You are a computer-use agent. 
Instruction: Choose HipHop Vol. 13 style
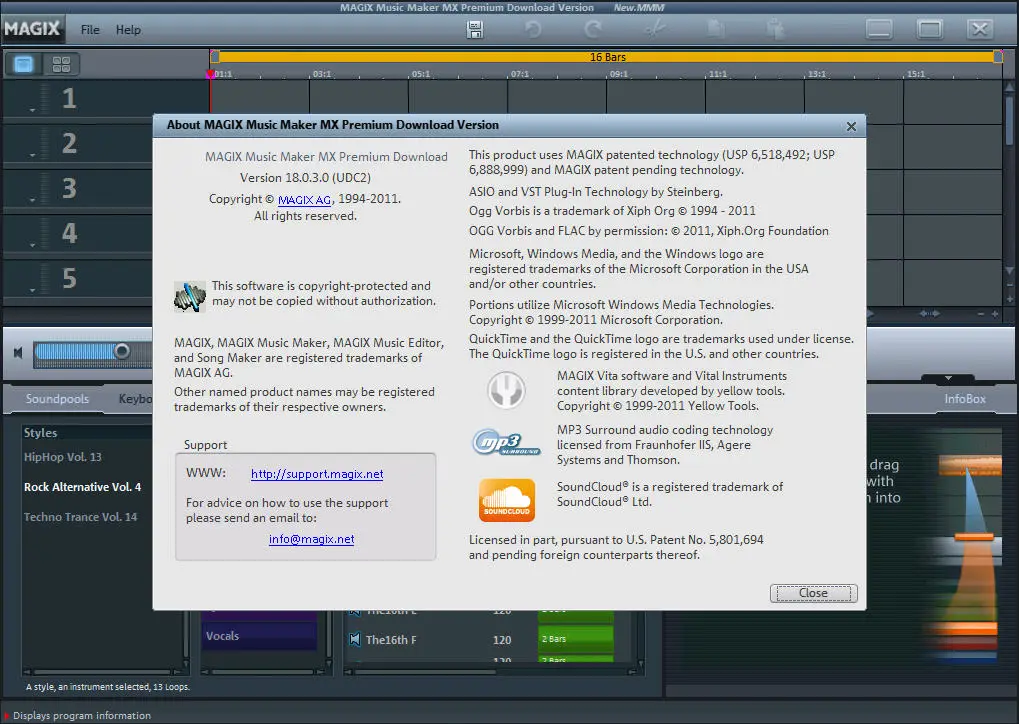(62, 457)
